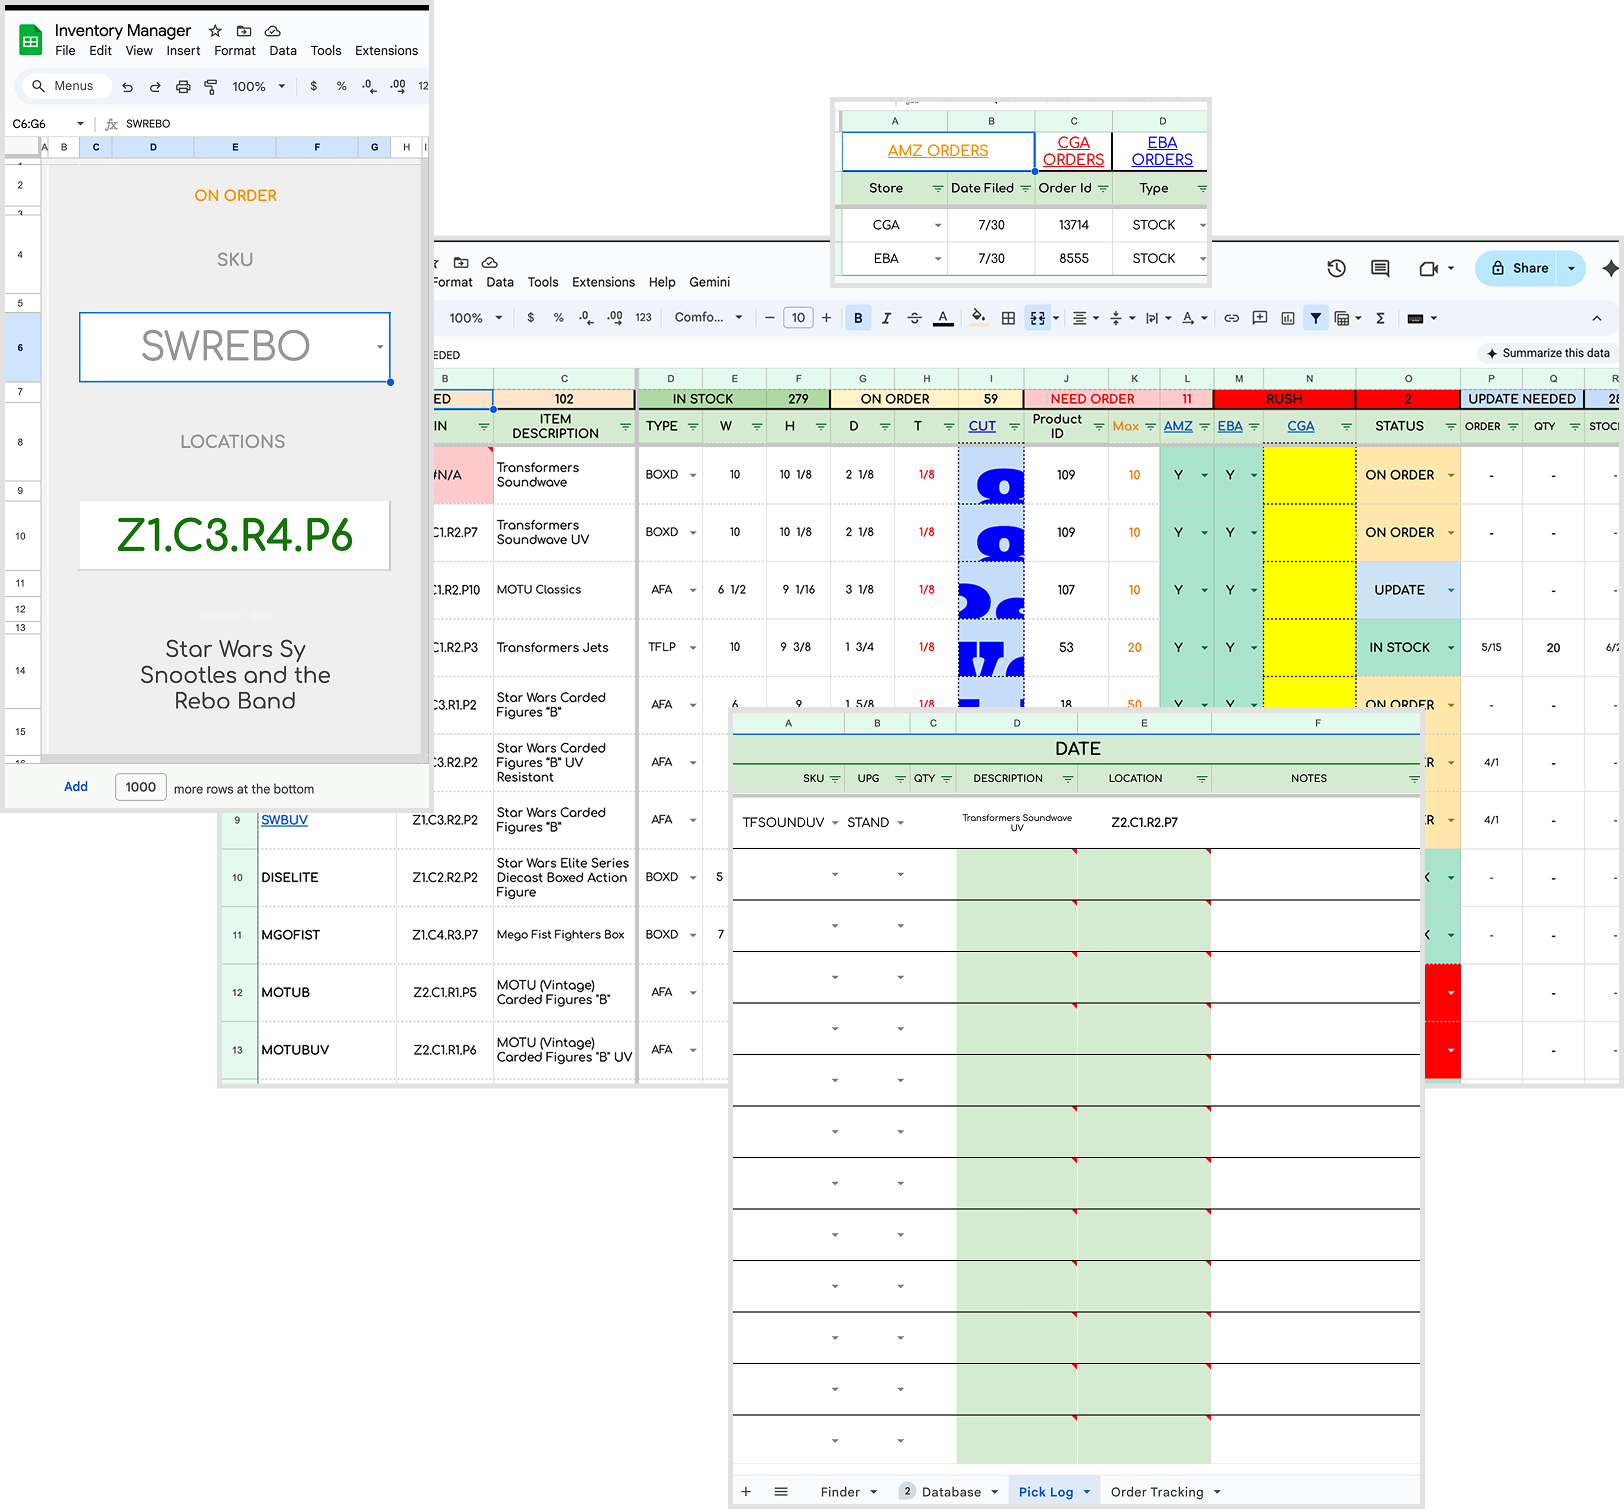This screenshot has height=1509, width=1624.
Task: Open the SWREBO SKU dropdown
Action: pyautogui.click(x=378, y=347)
